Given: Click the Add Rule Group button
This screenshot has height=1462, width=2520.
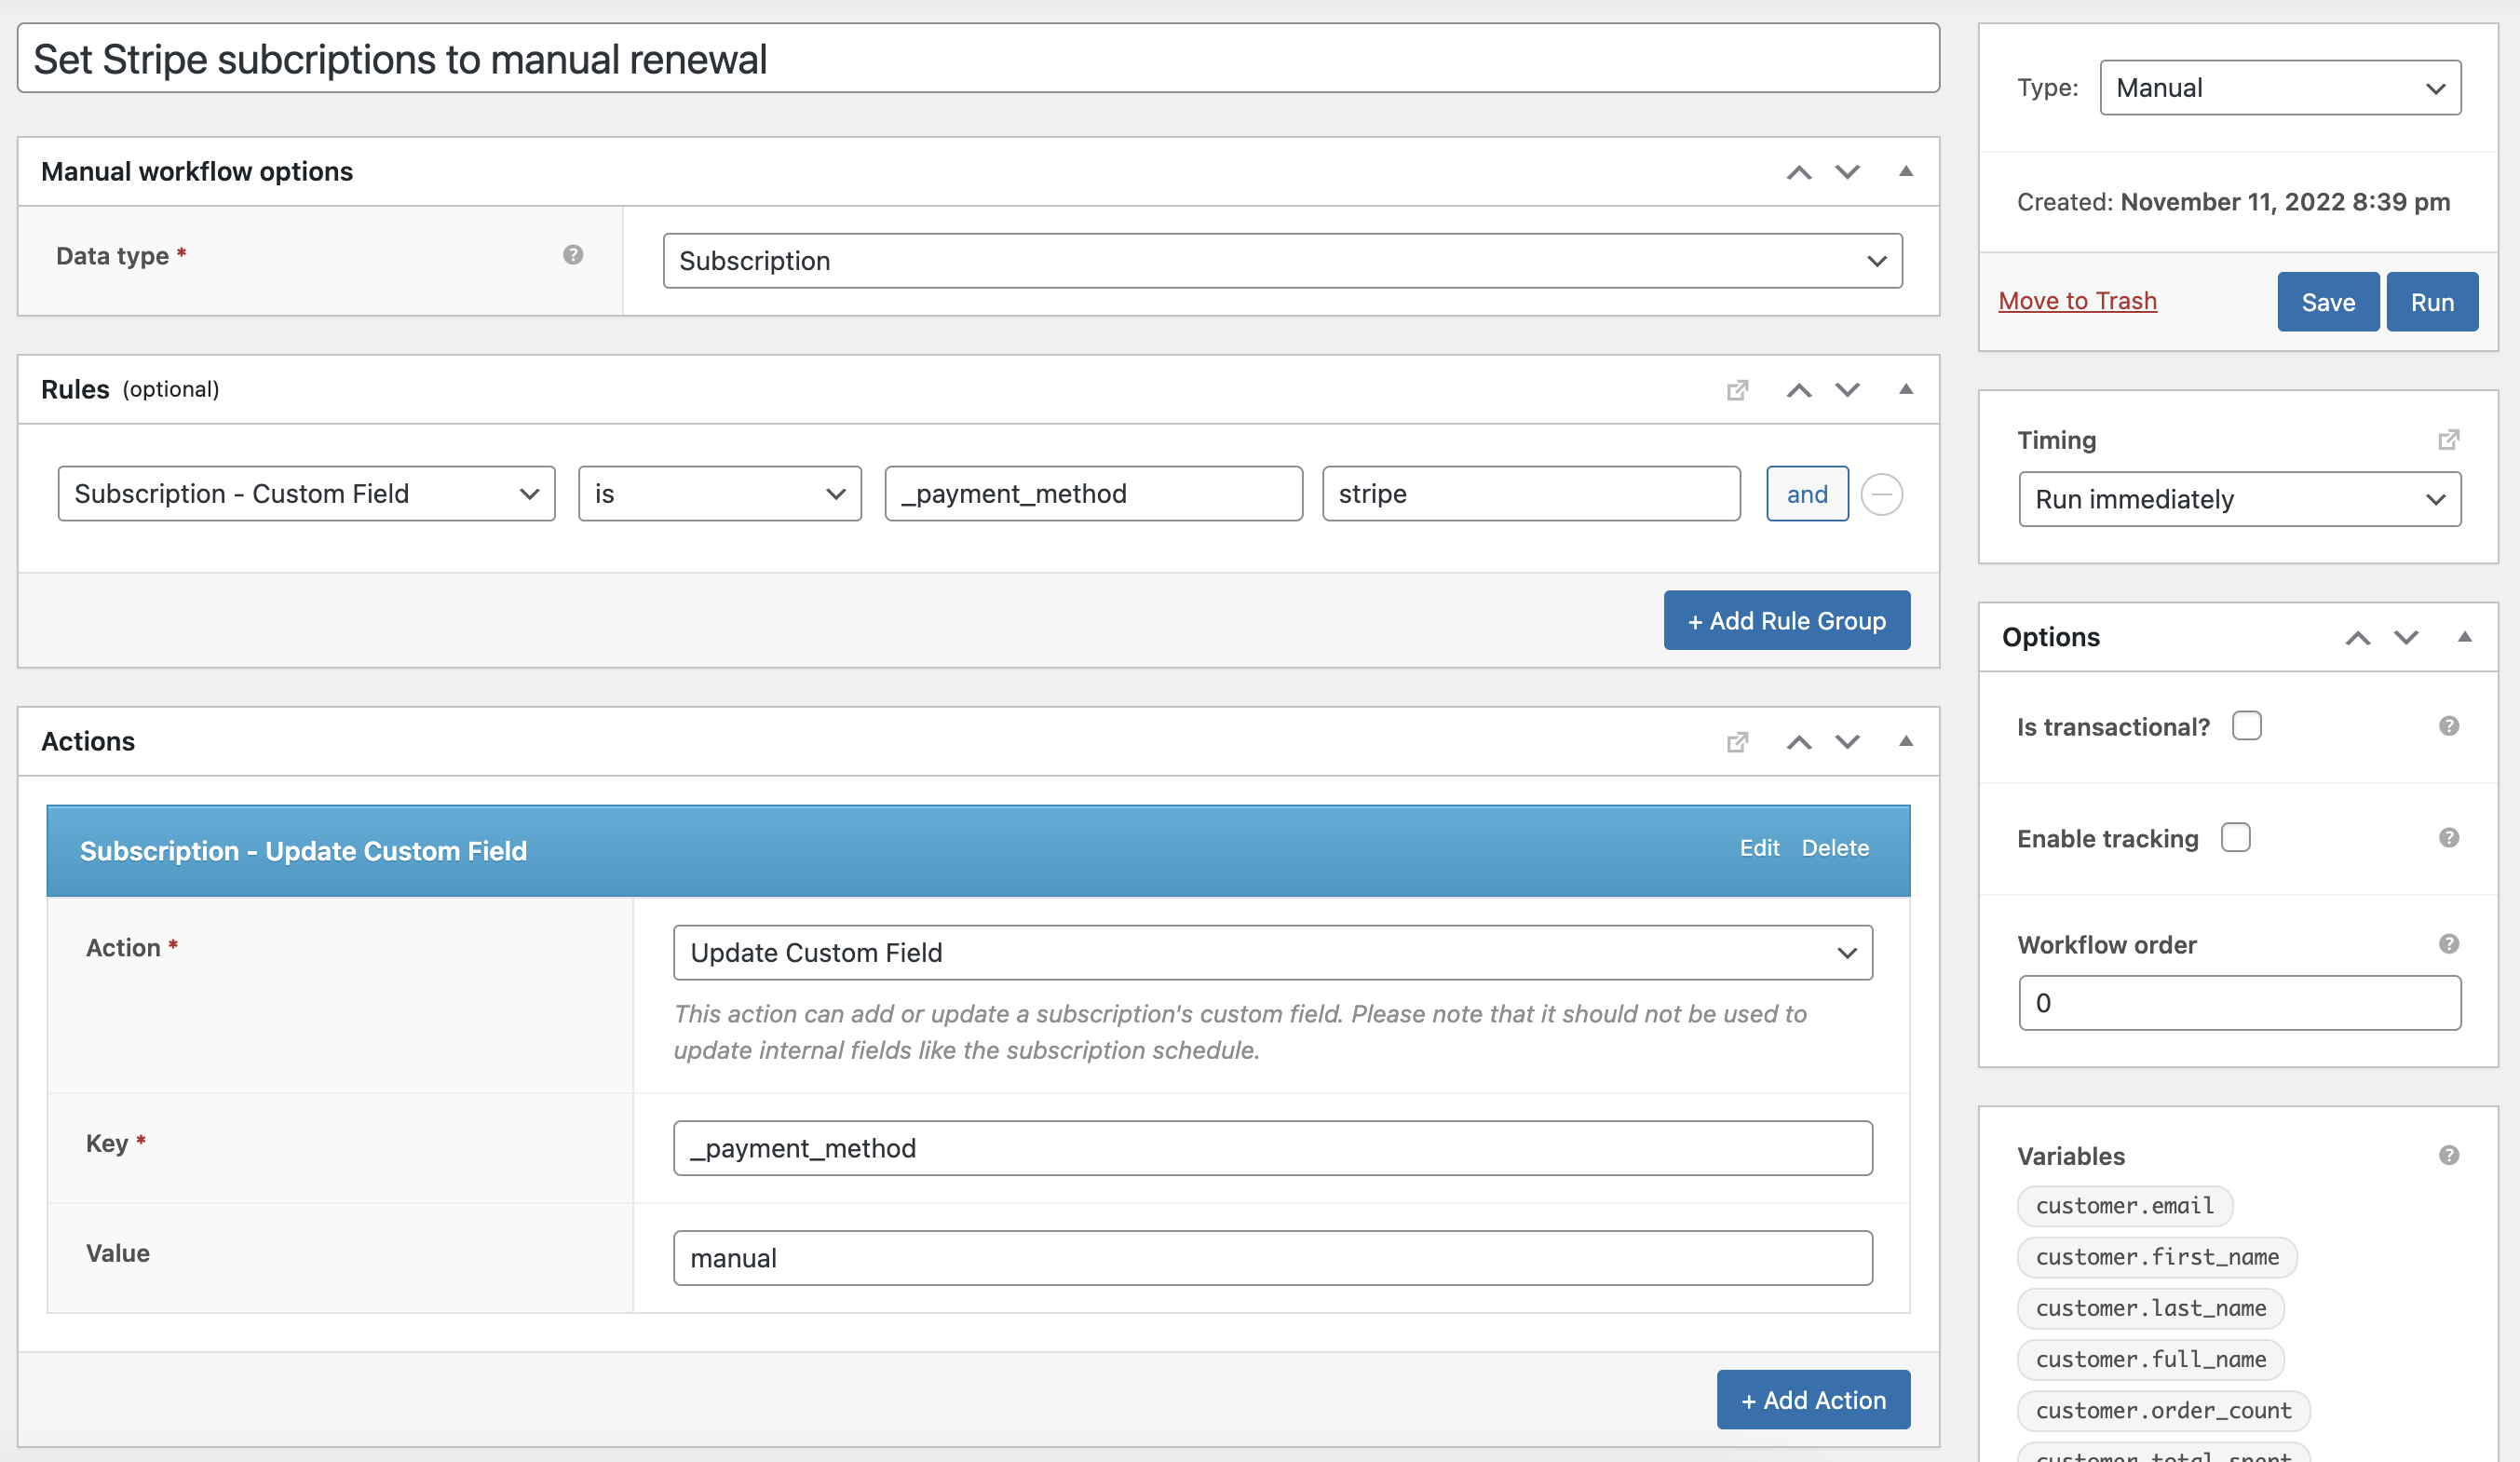Looking at the screenshot, I should 1786,621.
